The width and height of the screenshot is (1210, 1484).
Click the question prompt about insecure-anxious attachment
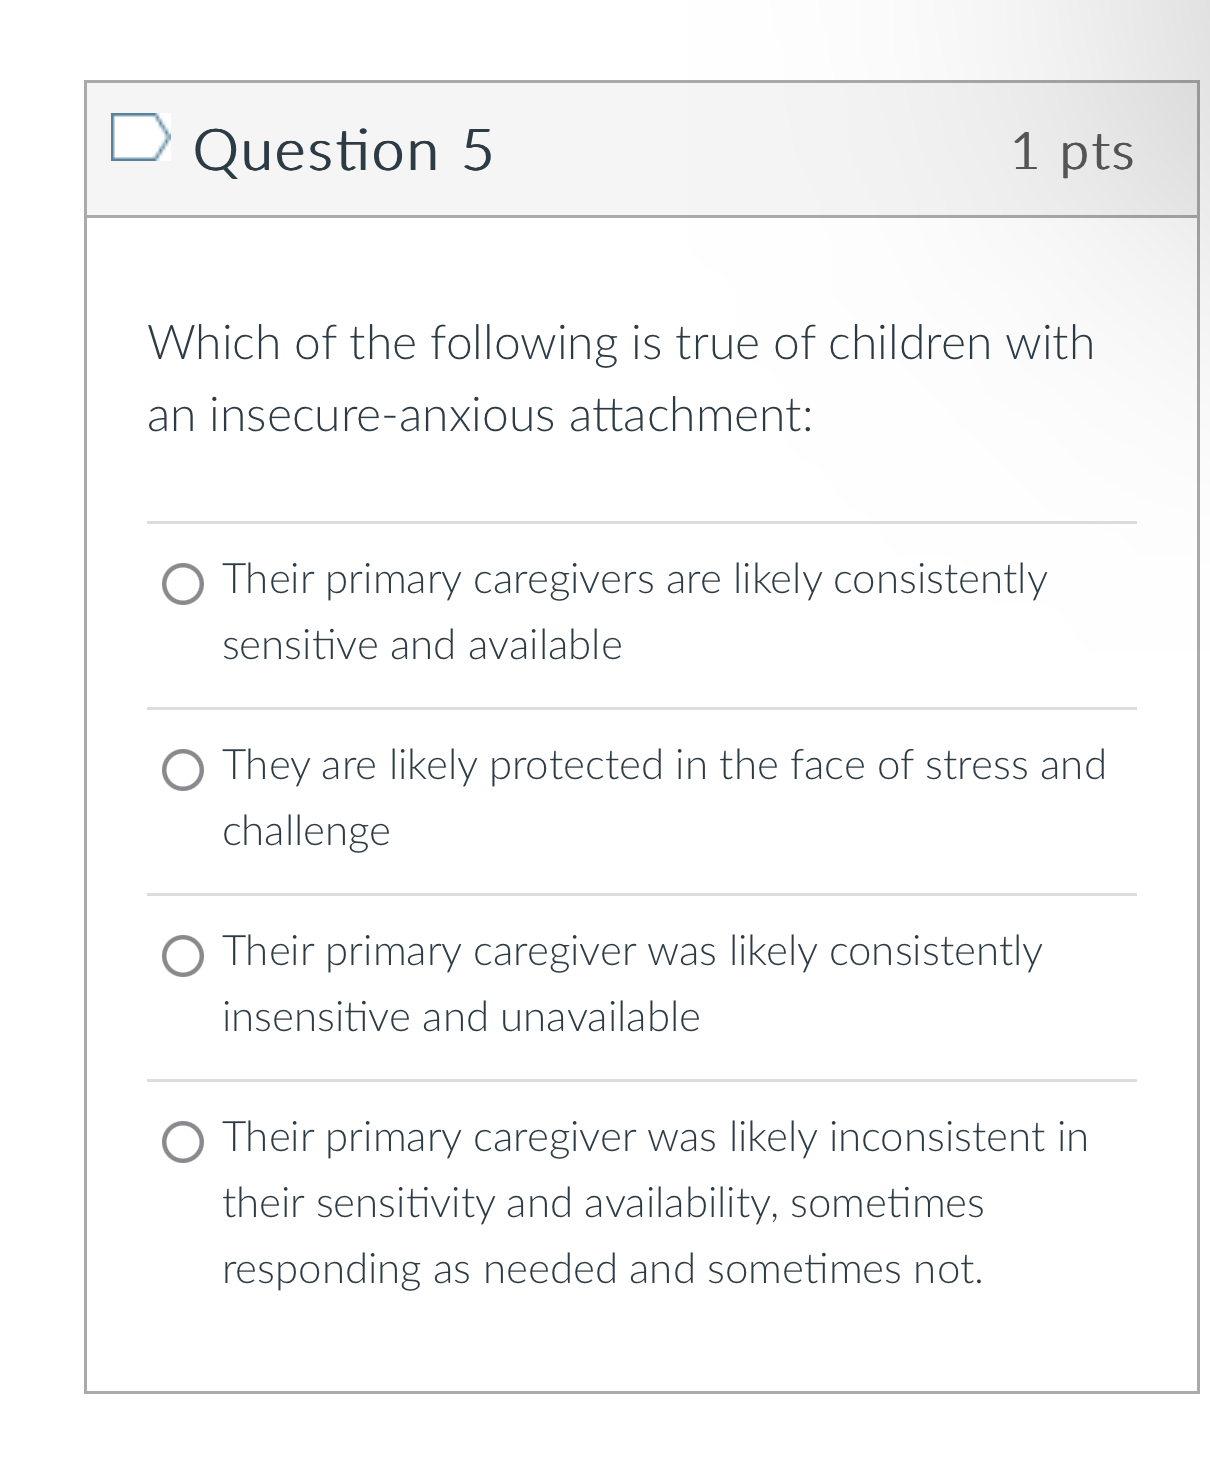(620, 378)
